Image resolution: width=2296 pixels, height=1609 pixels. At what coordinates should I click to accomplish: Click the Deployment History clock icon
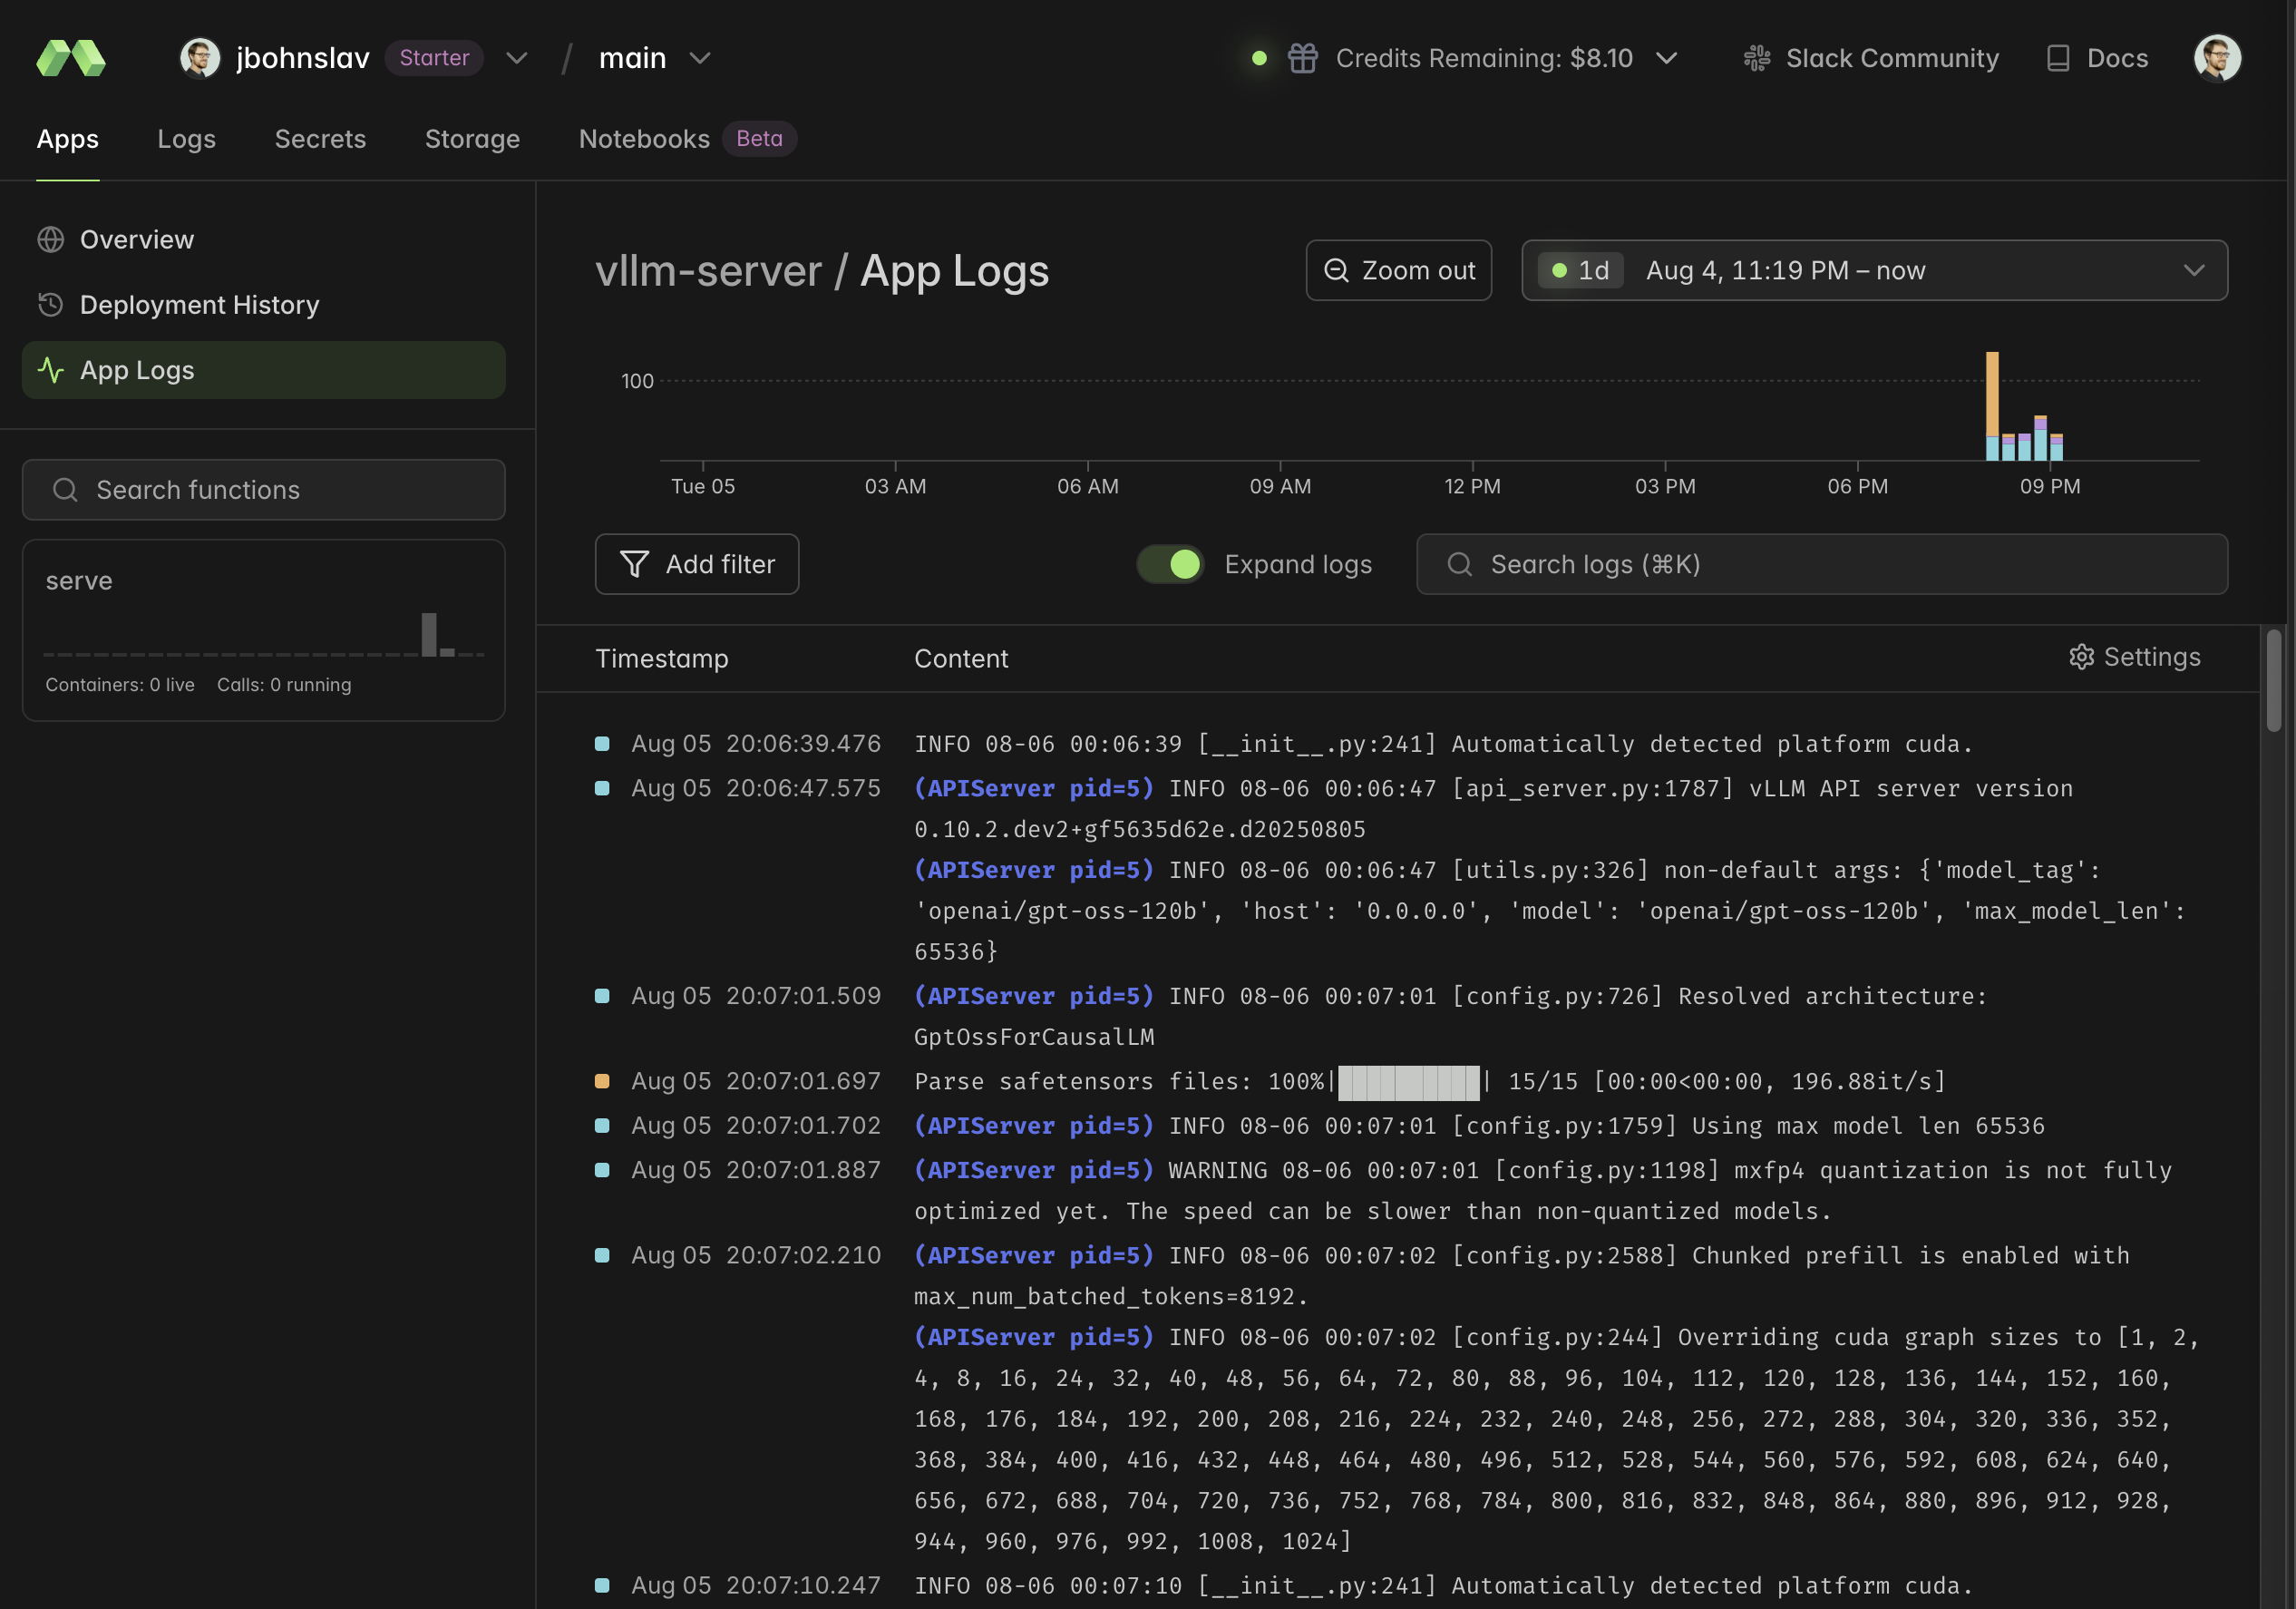(51, 305)
